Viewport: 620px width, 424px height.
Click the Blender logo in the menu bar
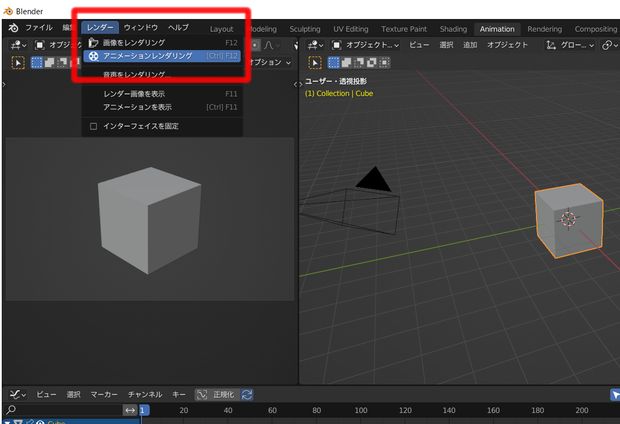click(x=13, y=28)
